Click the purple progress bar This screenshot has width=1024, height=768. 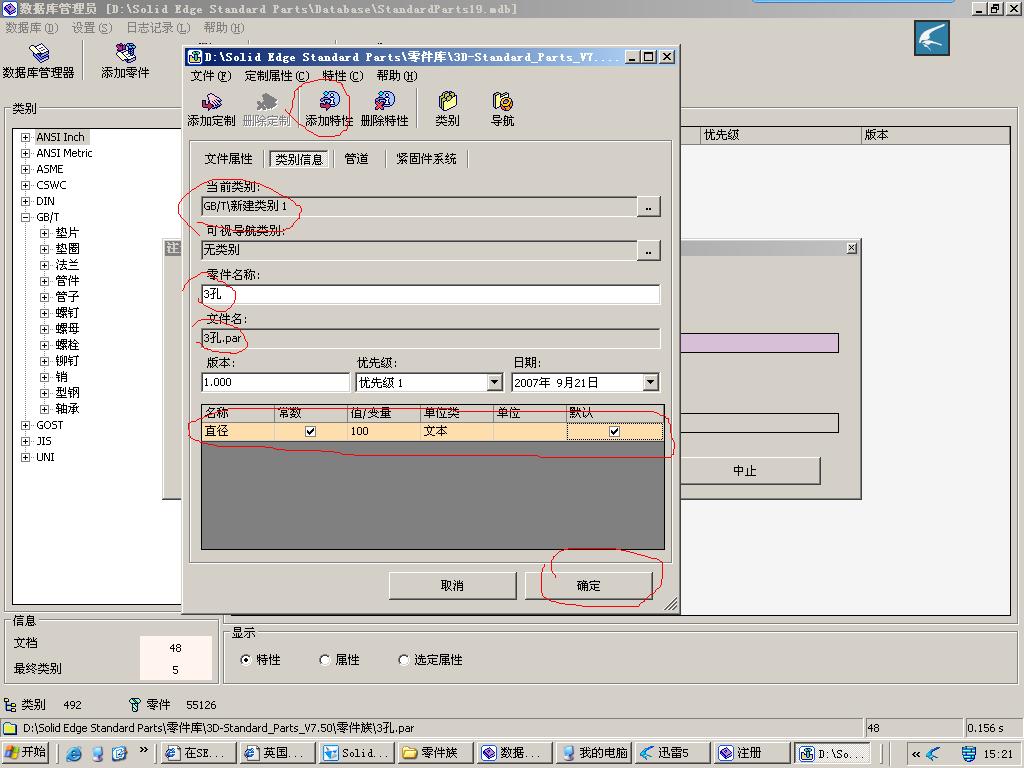[x=760, y=343]
